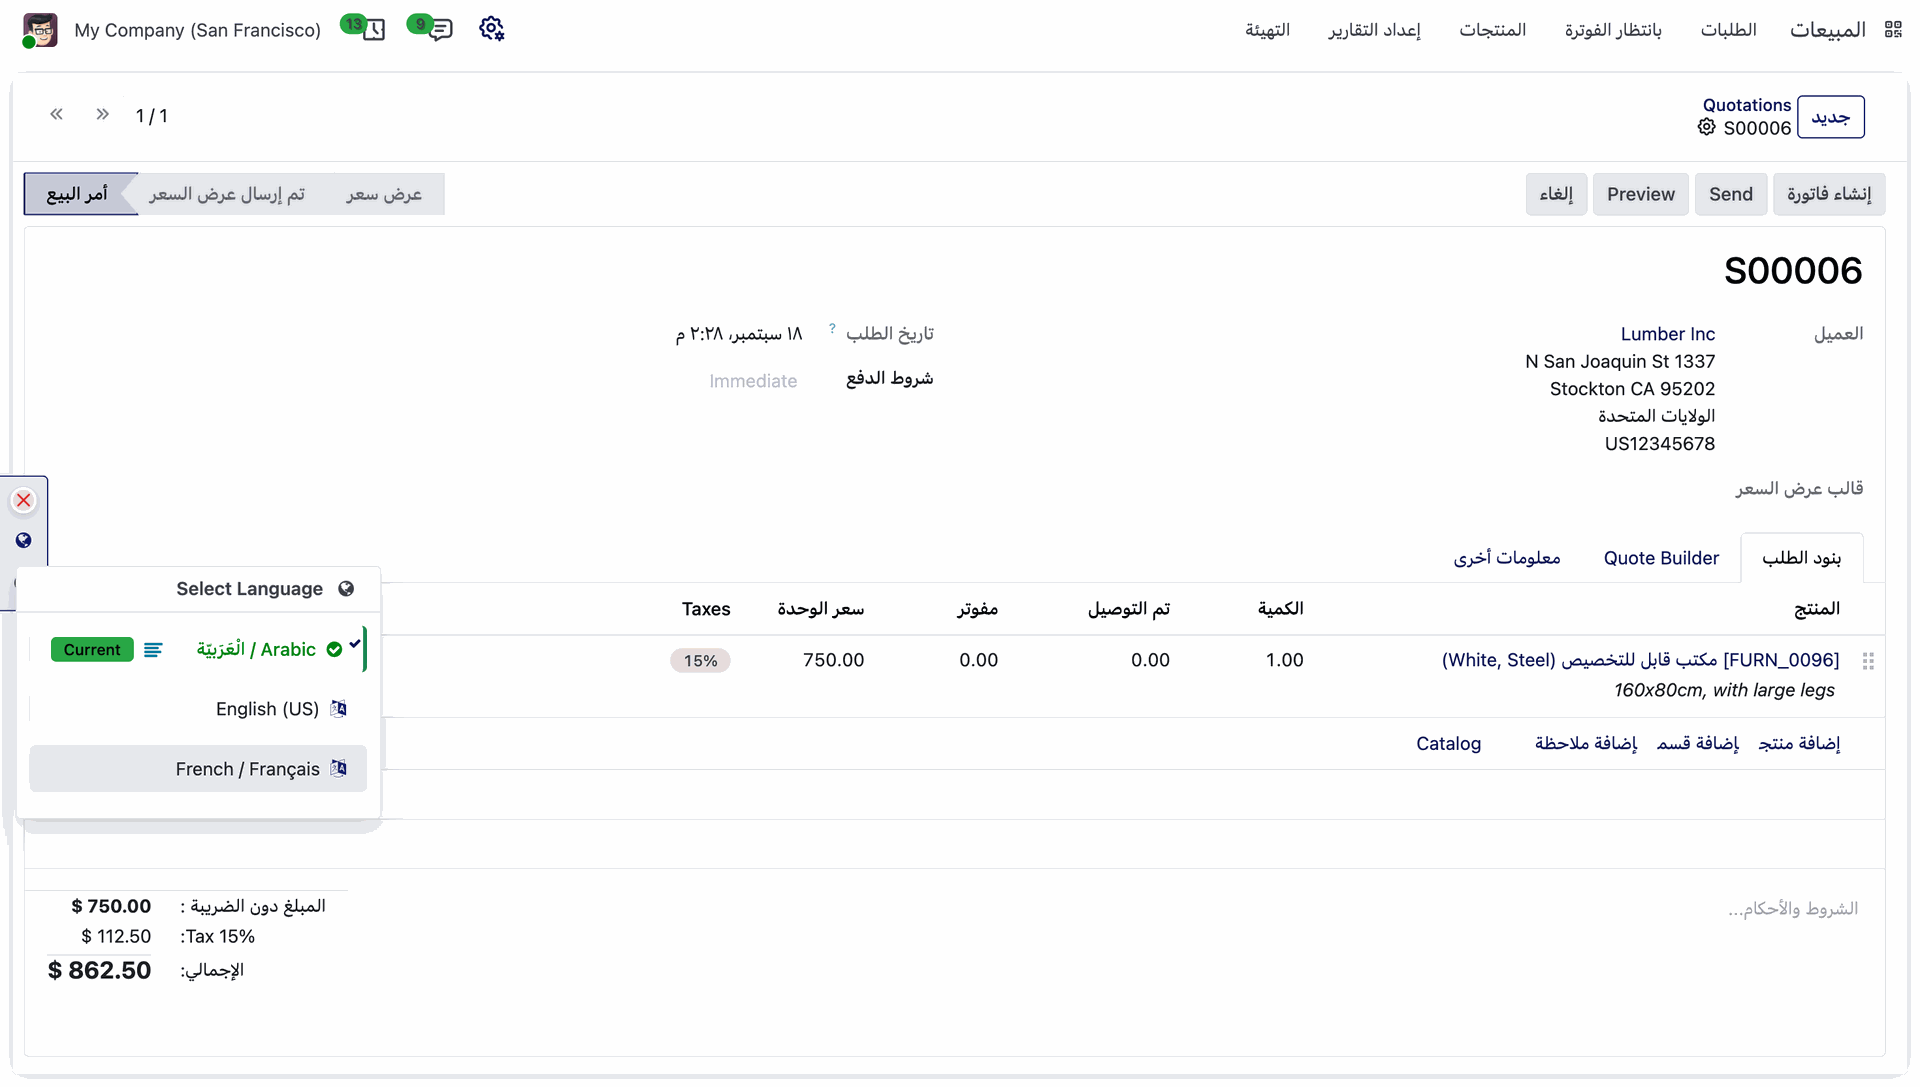The height and width of the screenshot is (1087, 1920).
Task: Select French / Français language
Action: (198, 769)
